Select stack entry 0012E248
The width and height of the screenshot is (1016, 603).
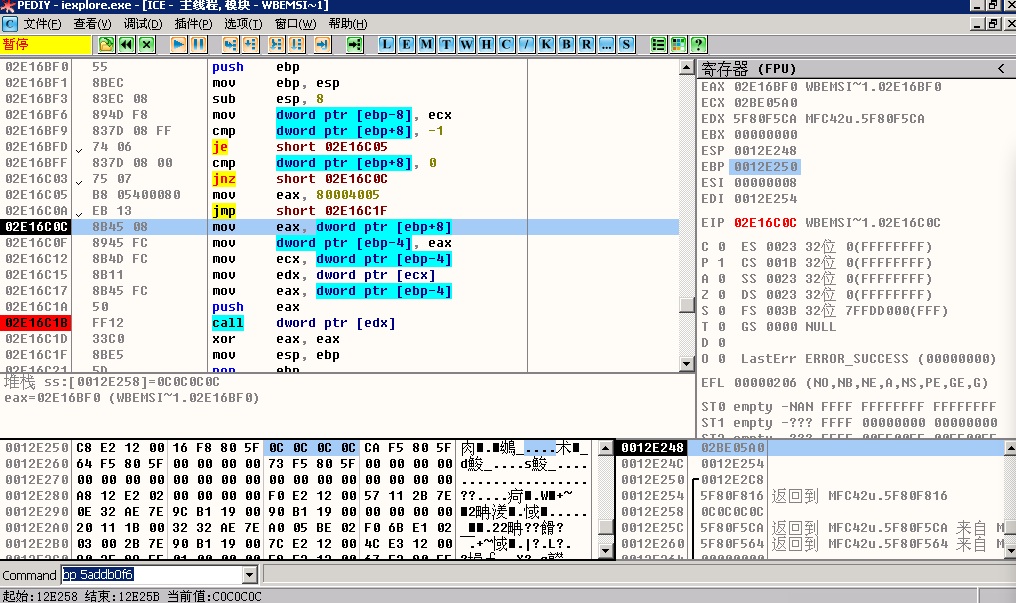[x=652, y=448]
